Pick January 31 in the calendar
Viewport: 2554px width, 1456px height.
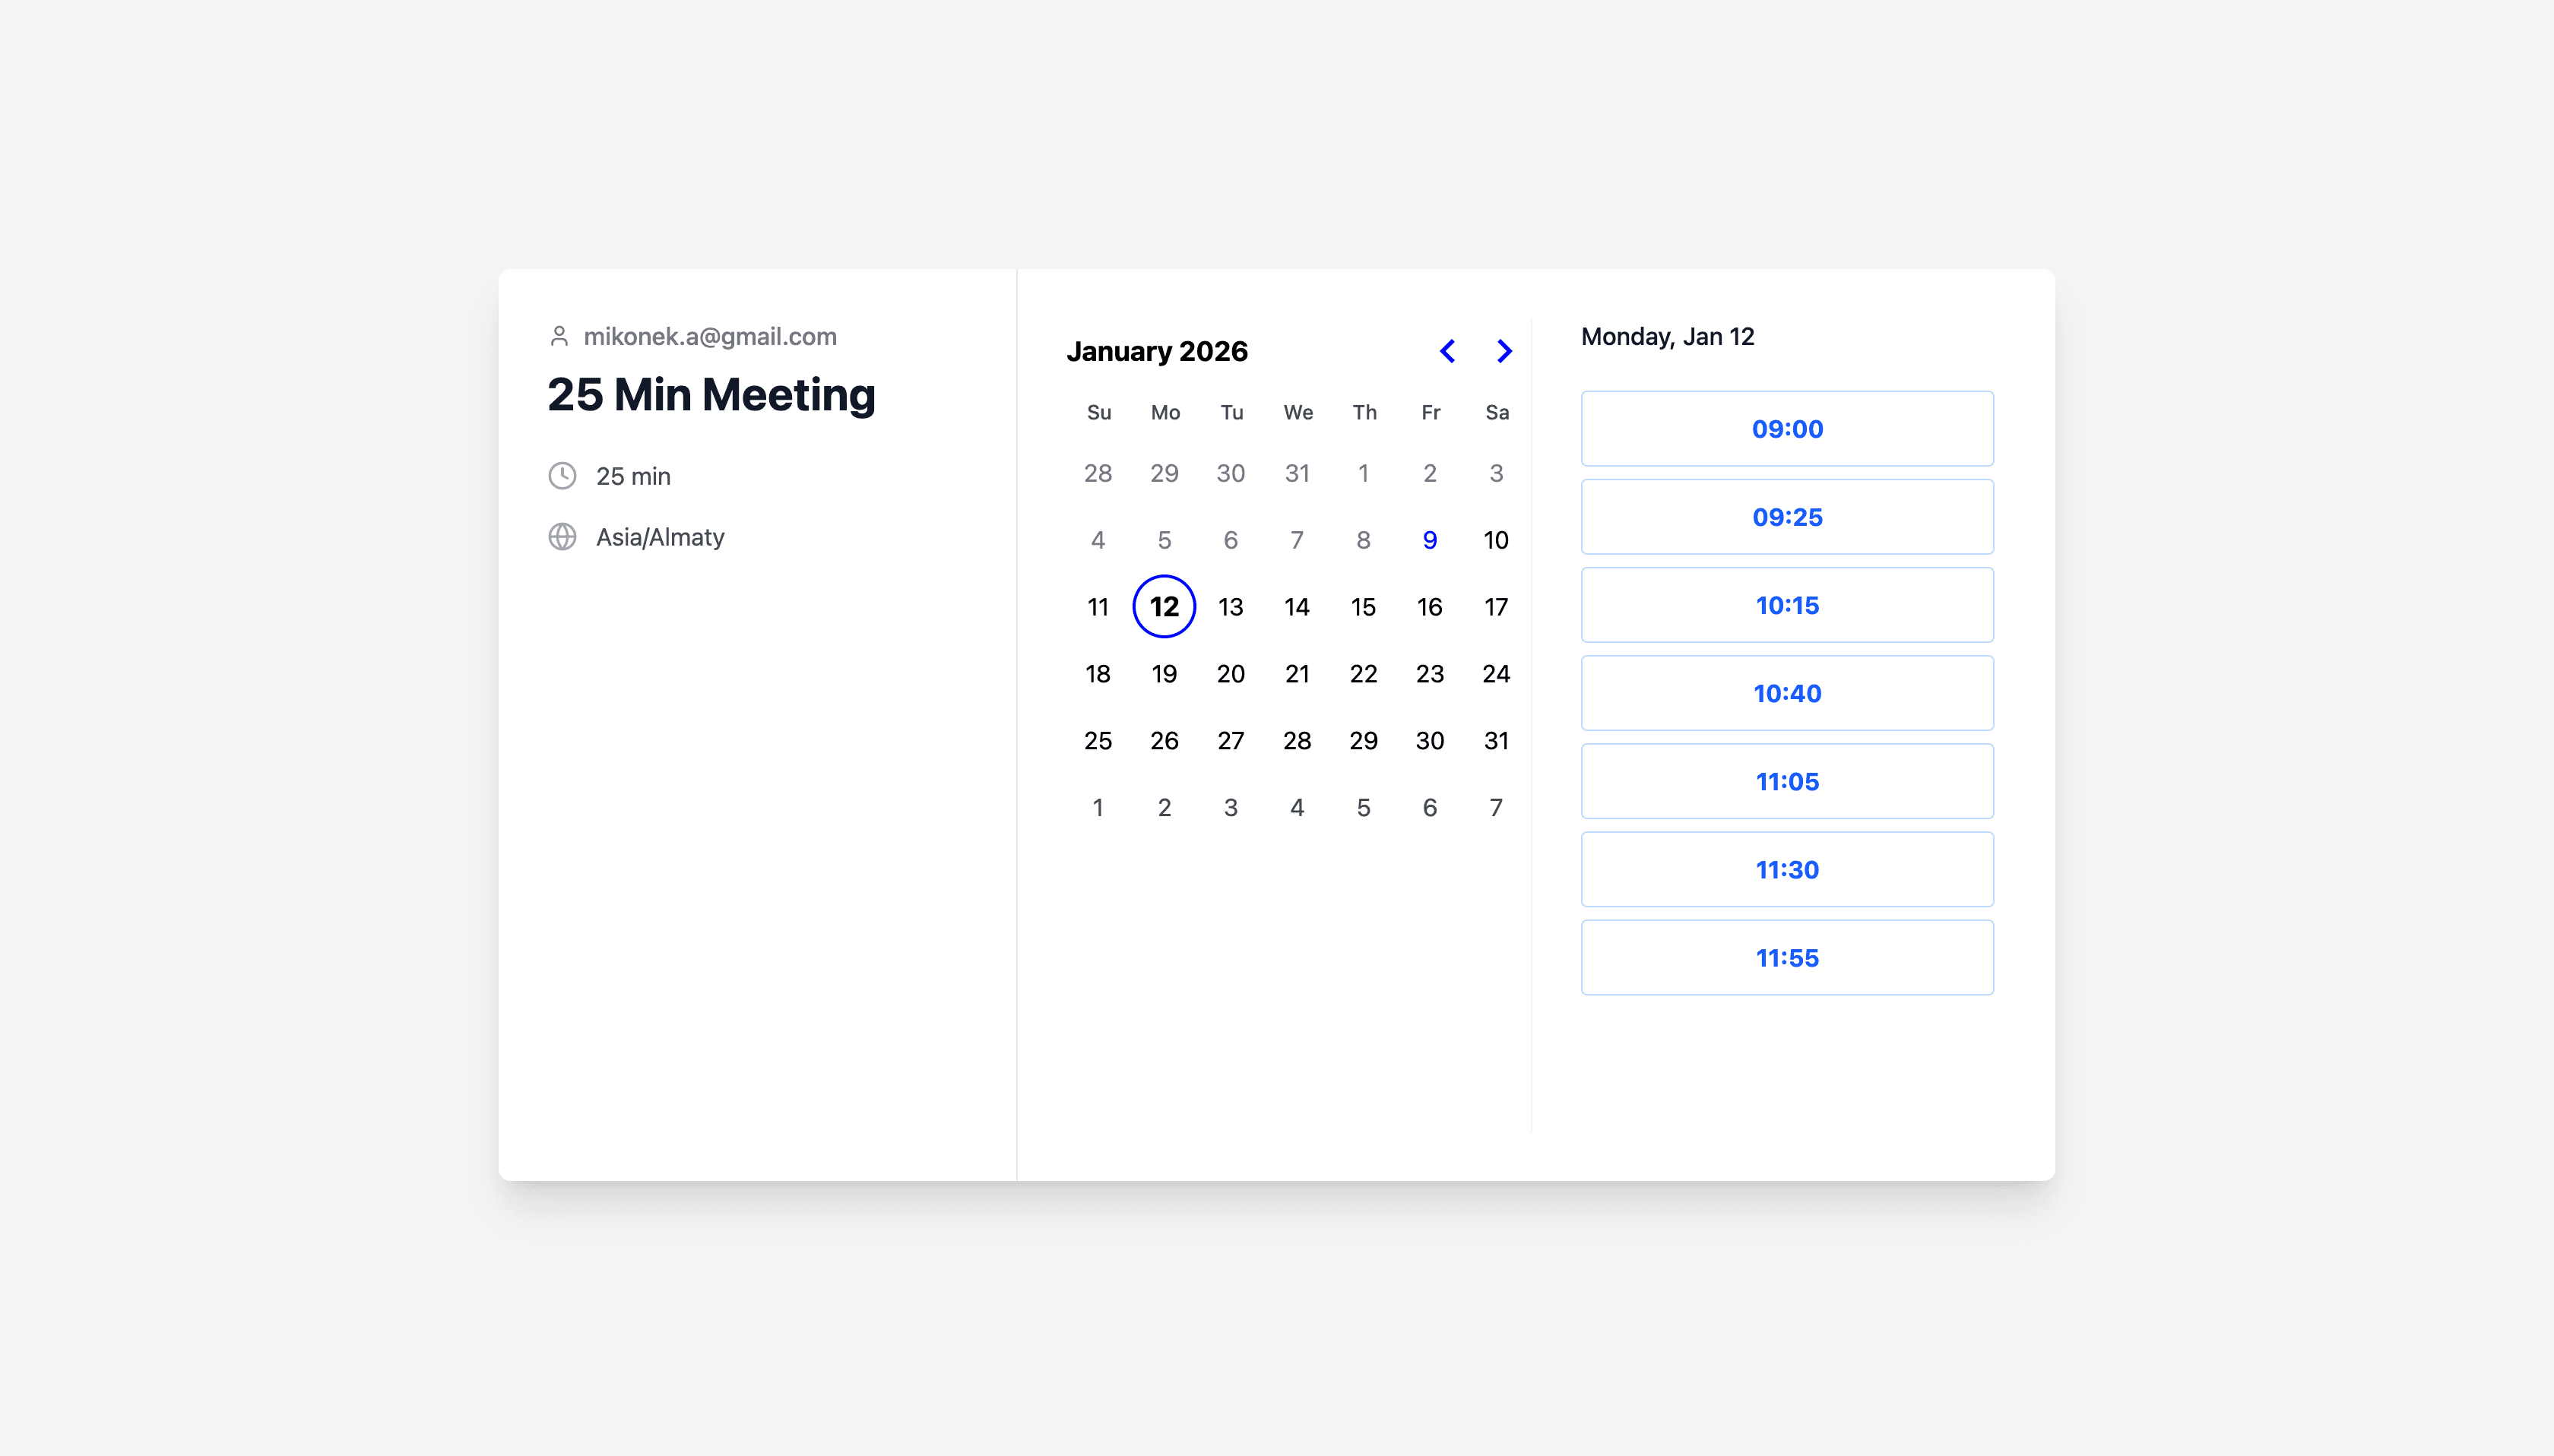1495,741
